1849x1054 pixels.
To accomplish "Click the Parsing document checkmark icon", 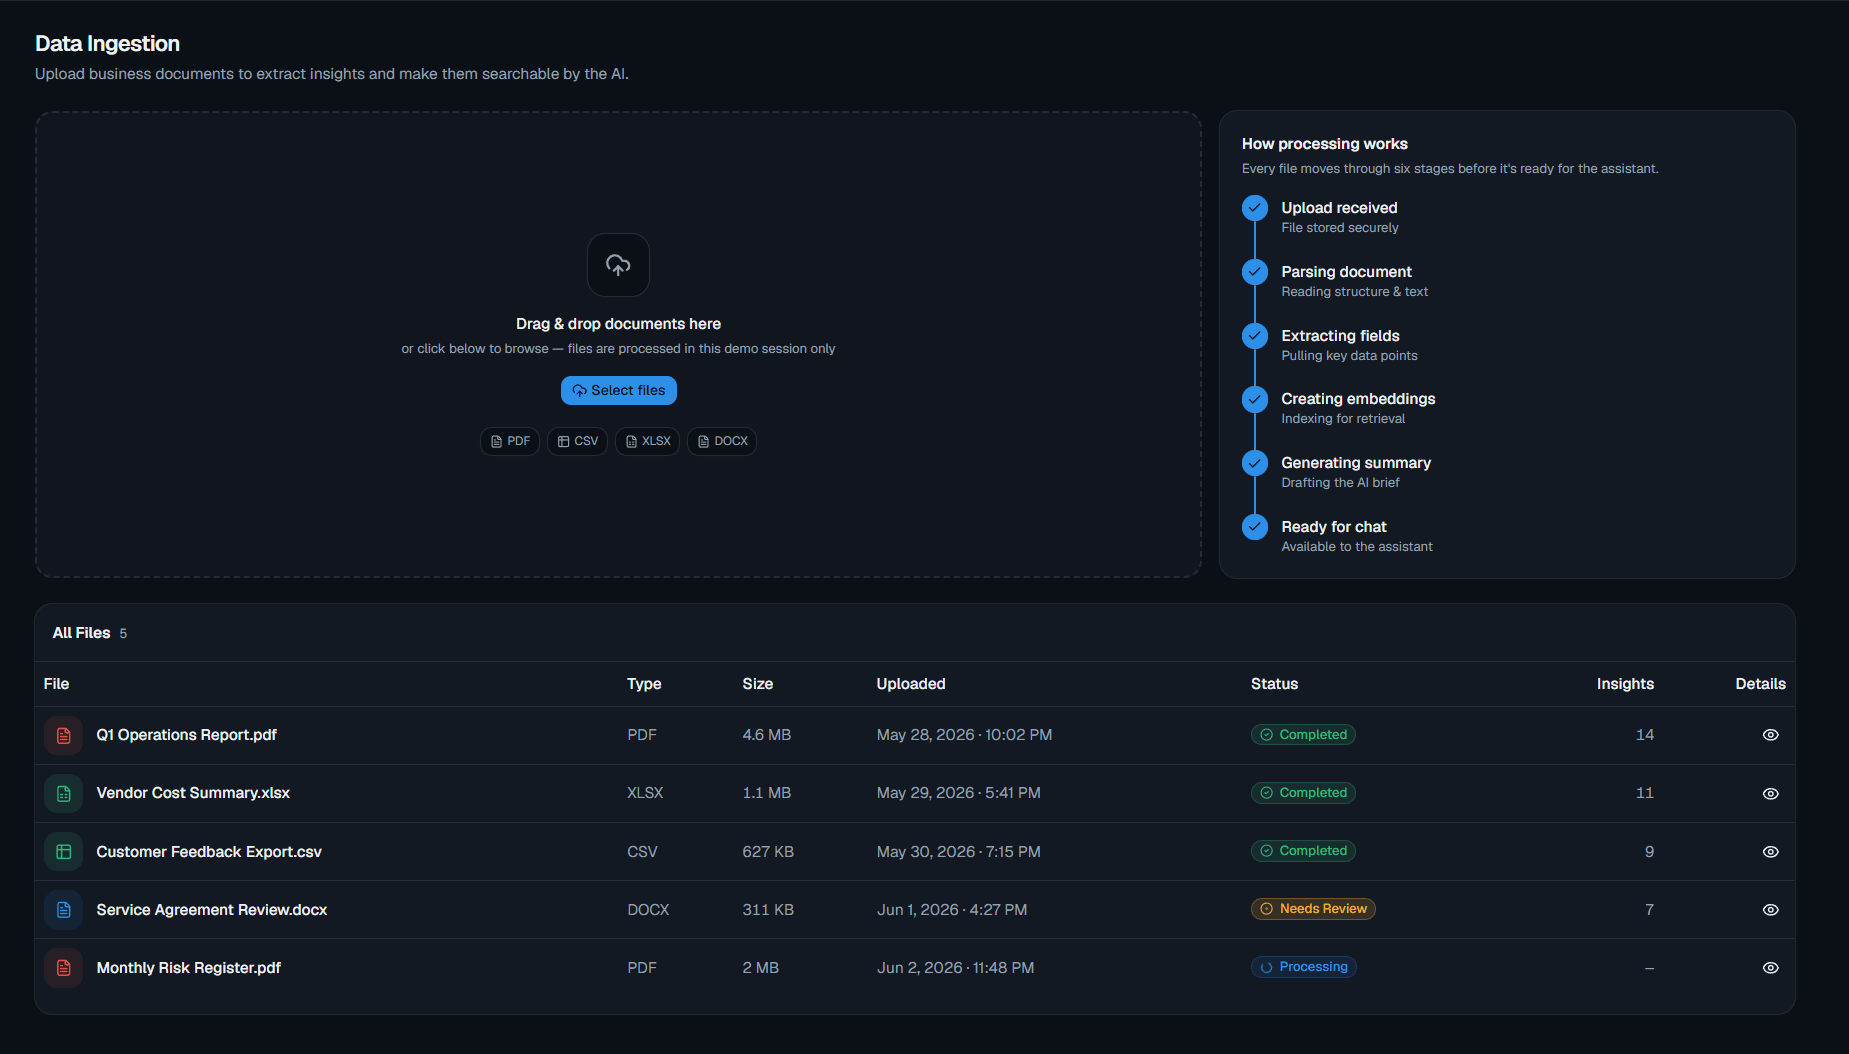I will pos(1255,272).
